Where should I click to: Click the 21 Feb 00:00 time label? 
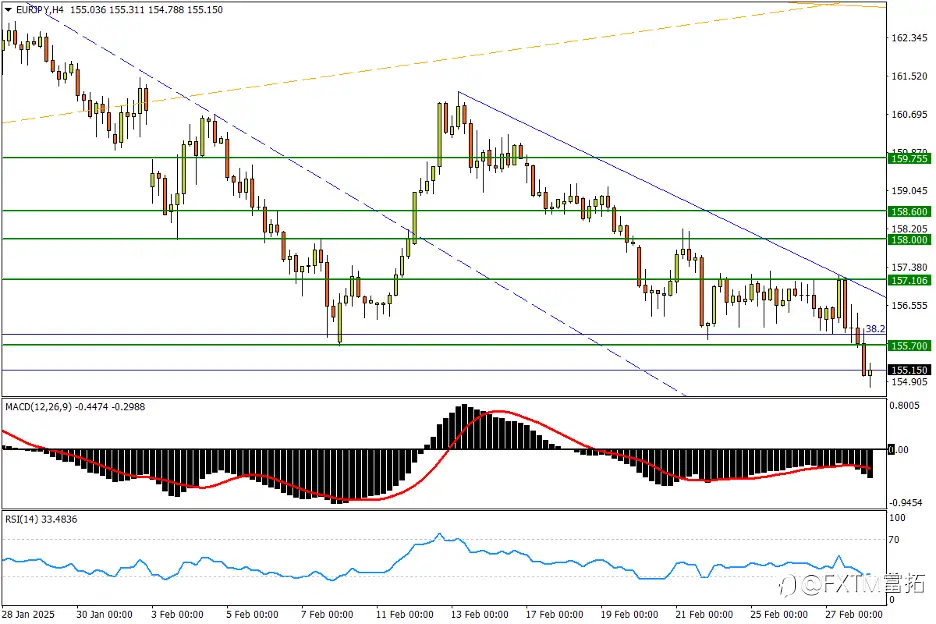(704, 614)
